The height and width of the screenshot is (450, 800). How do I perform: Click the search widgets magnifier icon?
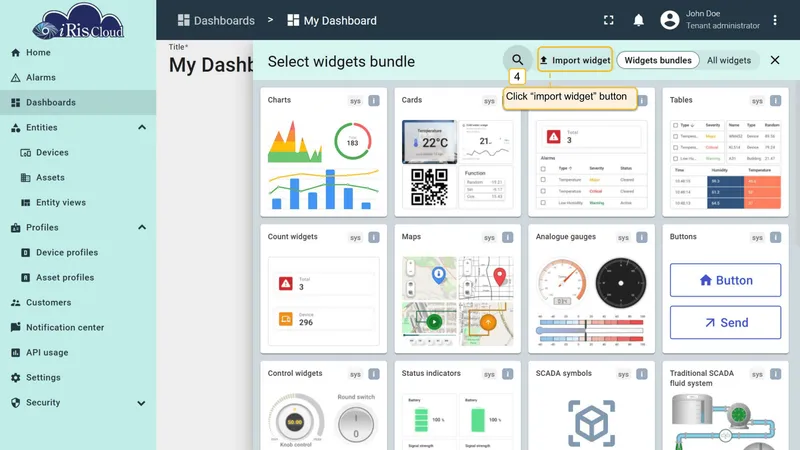tap(517, 60)
